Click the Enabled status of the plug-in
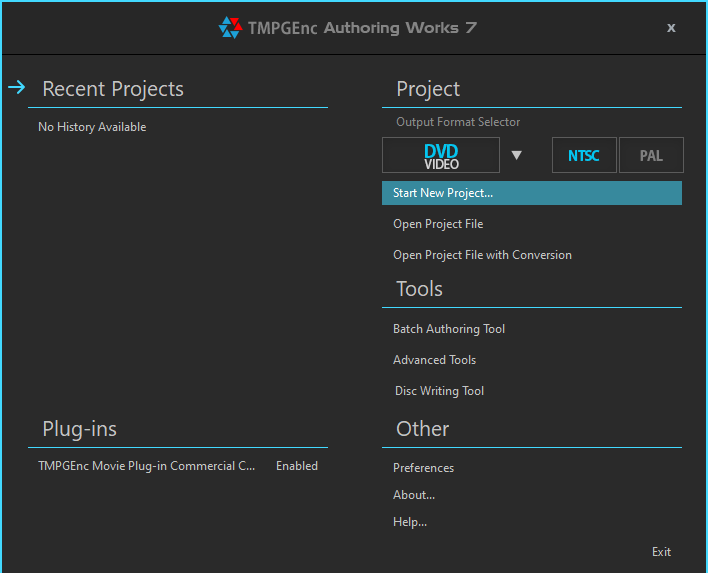The width and height of the screenshot is (708, 573). 297,466
